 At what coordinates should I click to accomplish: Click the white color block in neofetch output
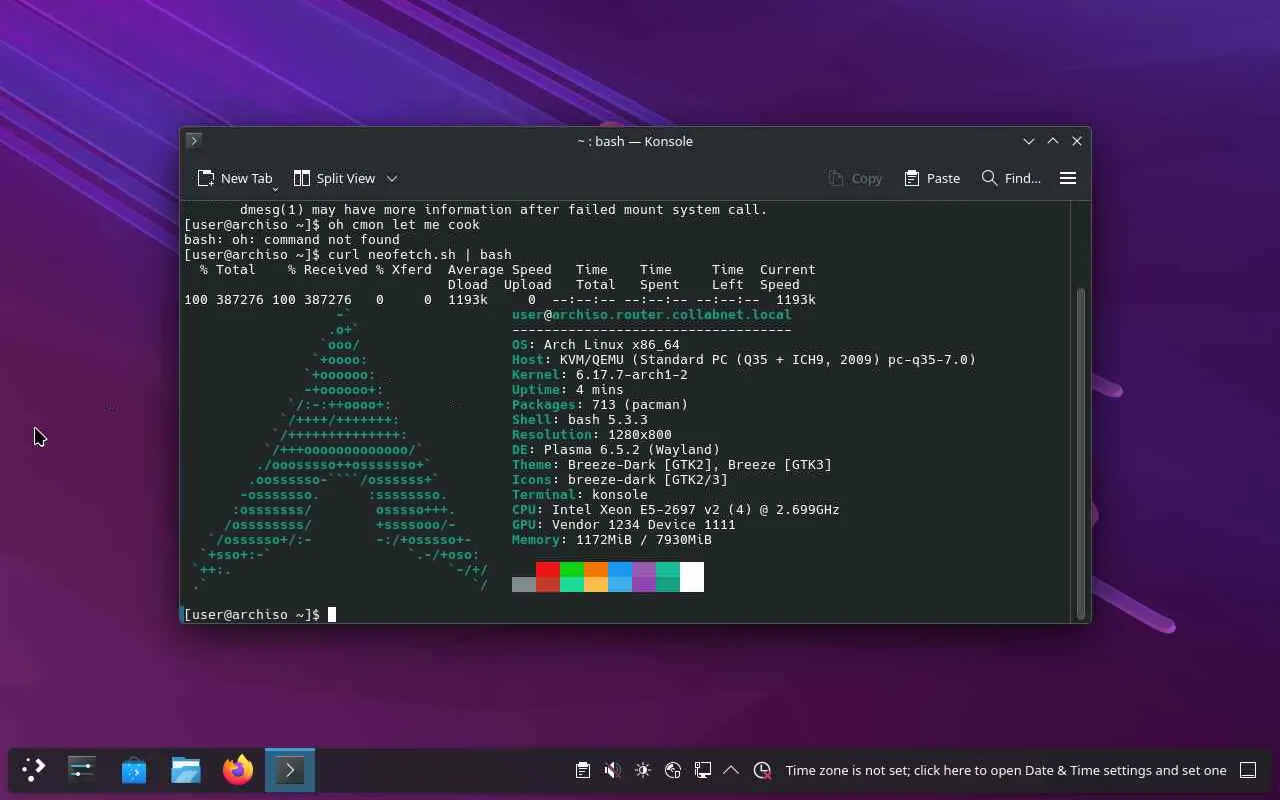692,577
